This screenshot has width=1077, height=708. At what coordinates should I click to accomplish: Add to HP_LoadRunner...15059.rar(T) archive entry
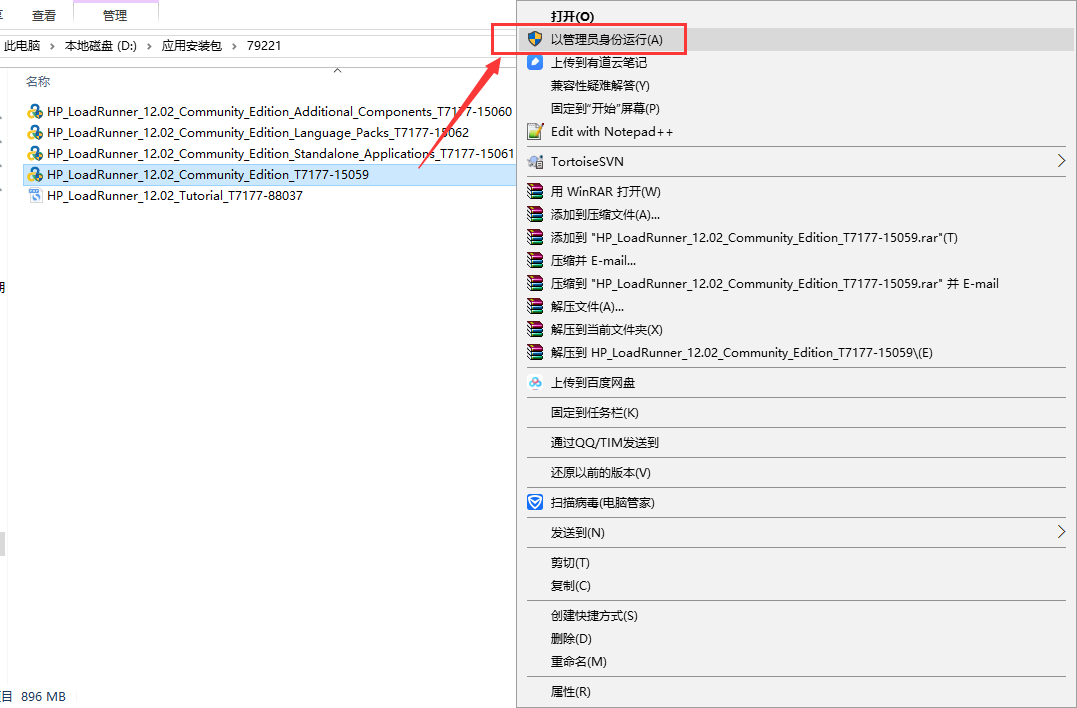[x=796, y=238]
